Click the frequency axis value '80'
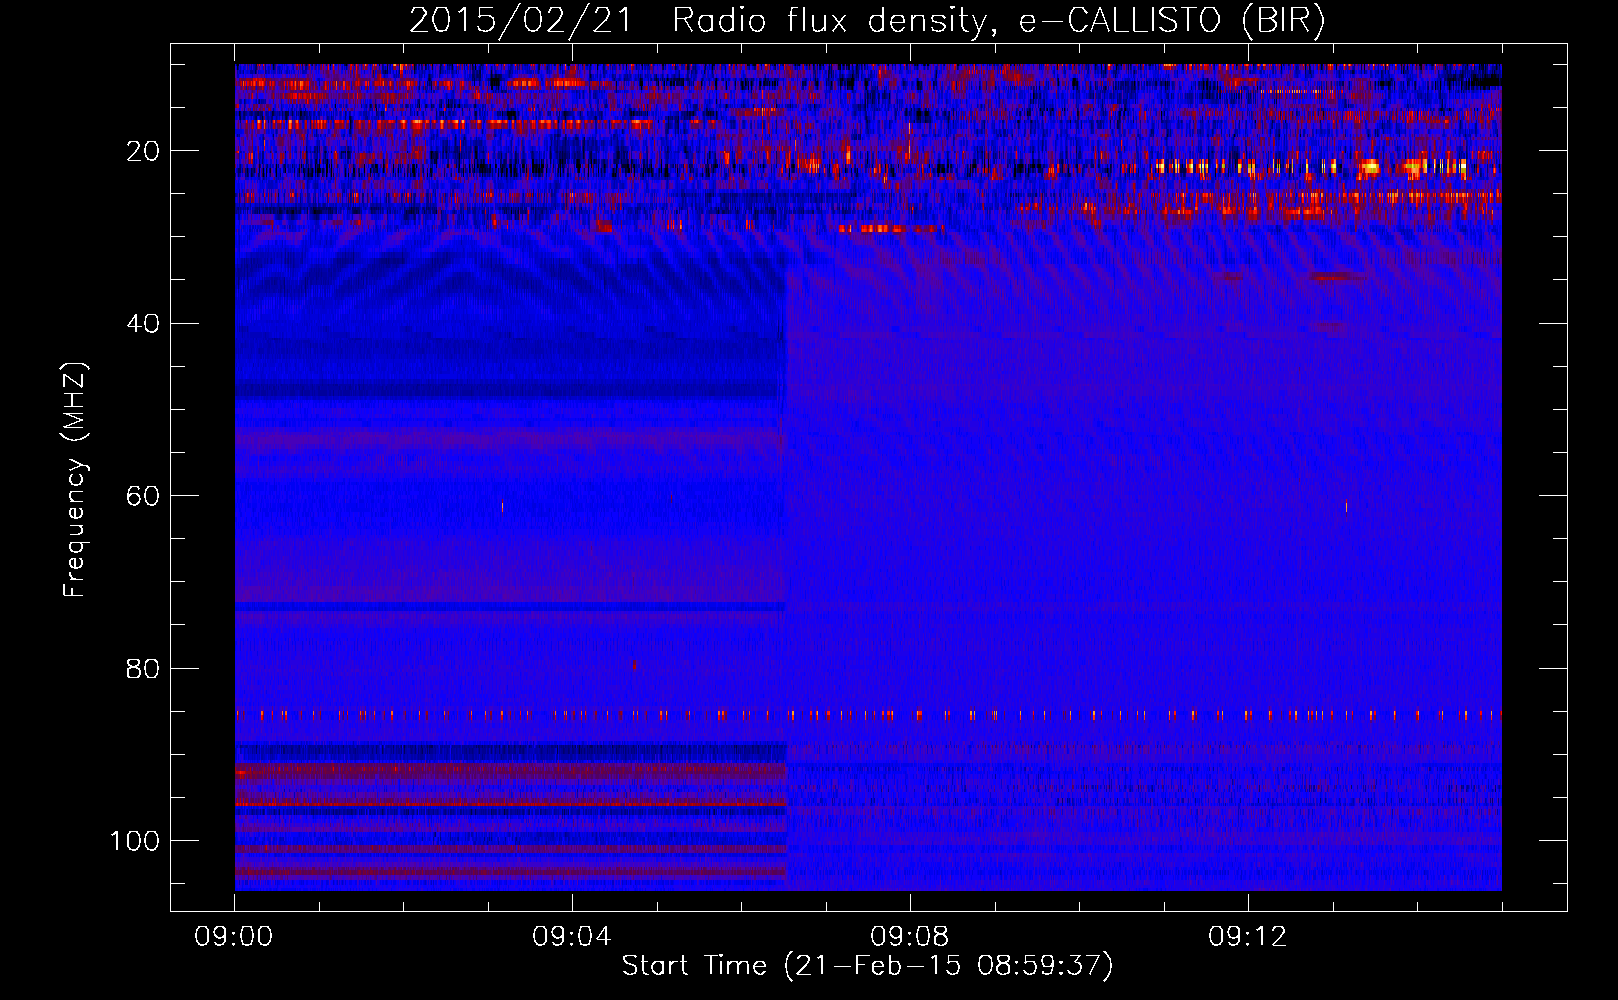The width and height of the screenshot is (1618, 1000). 144,668
